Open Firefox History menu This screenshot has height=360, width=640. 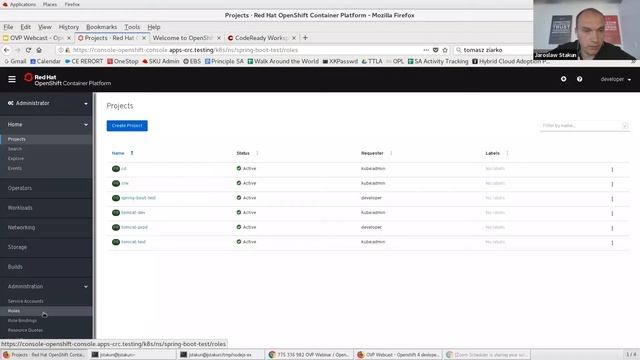pos(69,27)
